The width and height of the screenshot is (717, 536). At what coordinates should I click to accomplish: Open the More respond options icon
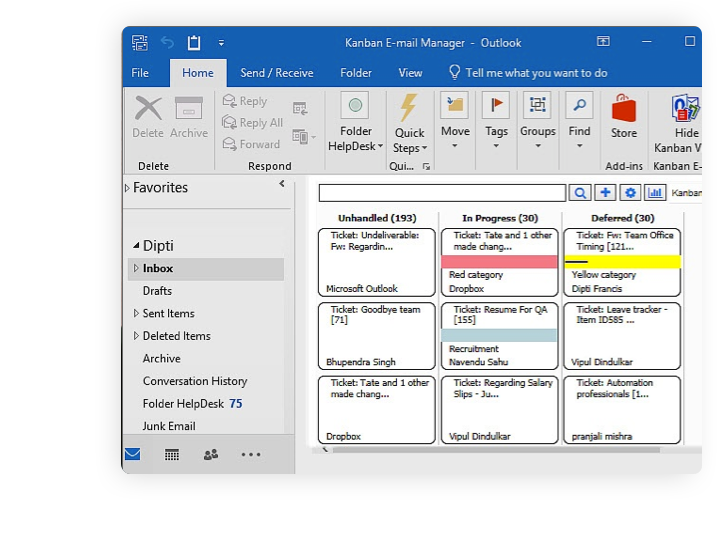304,136
